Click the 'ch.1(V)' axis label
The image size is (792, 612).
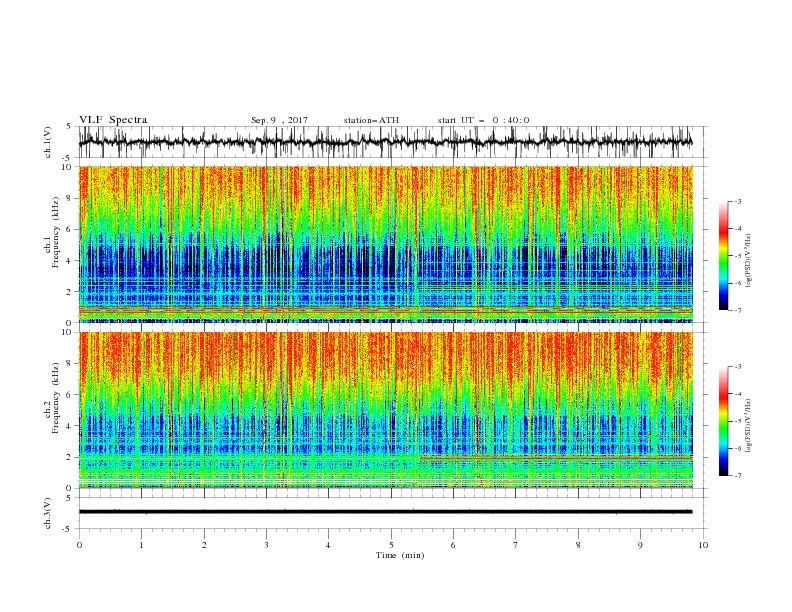click(x=48, y=142)
